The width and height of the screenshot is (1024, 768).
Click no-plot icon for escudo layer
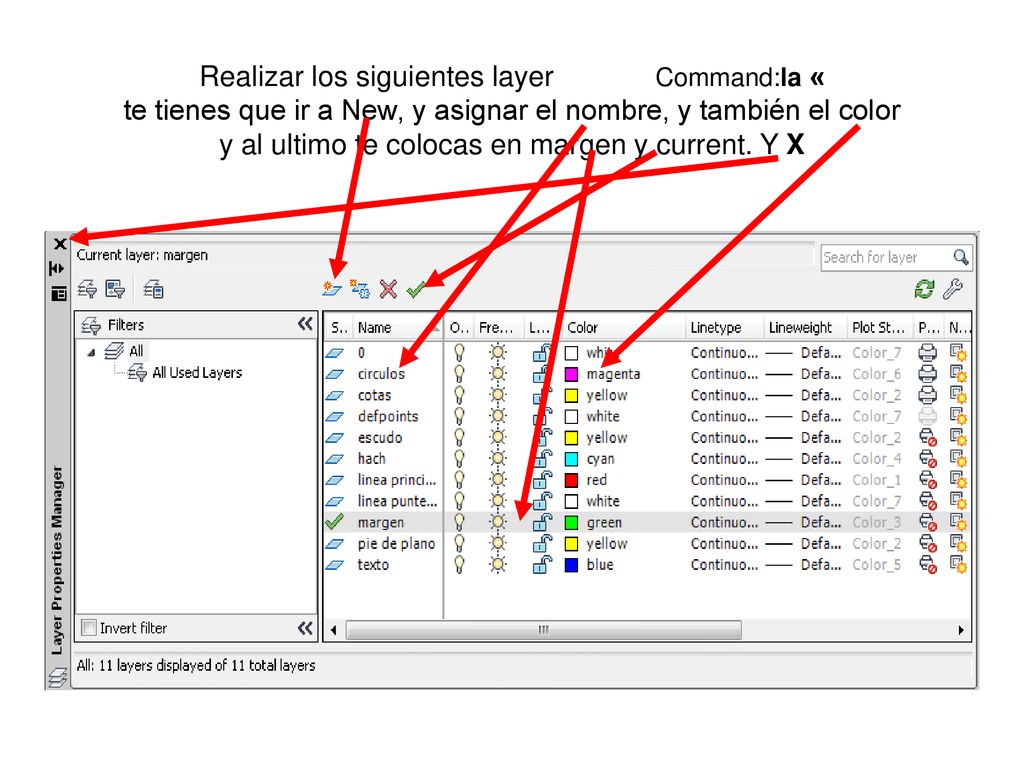(928, 438)
